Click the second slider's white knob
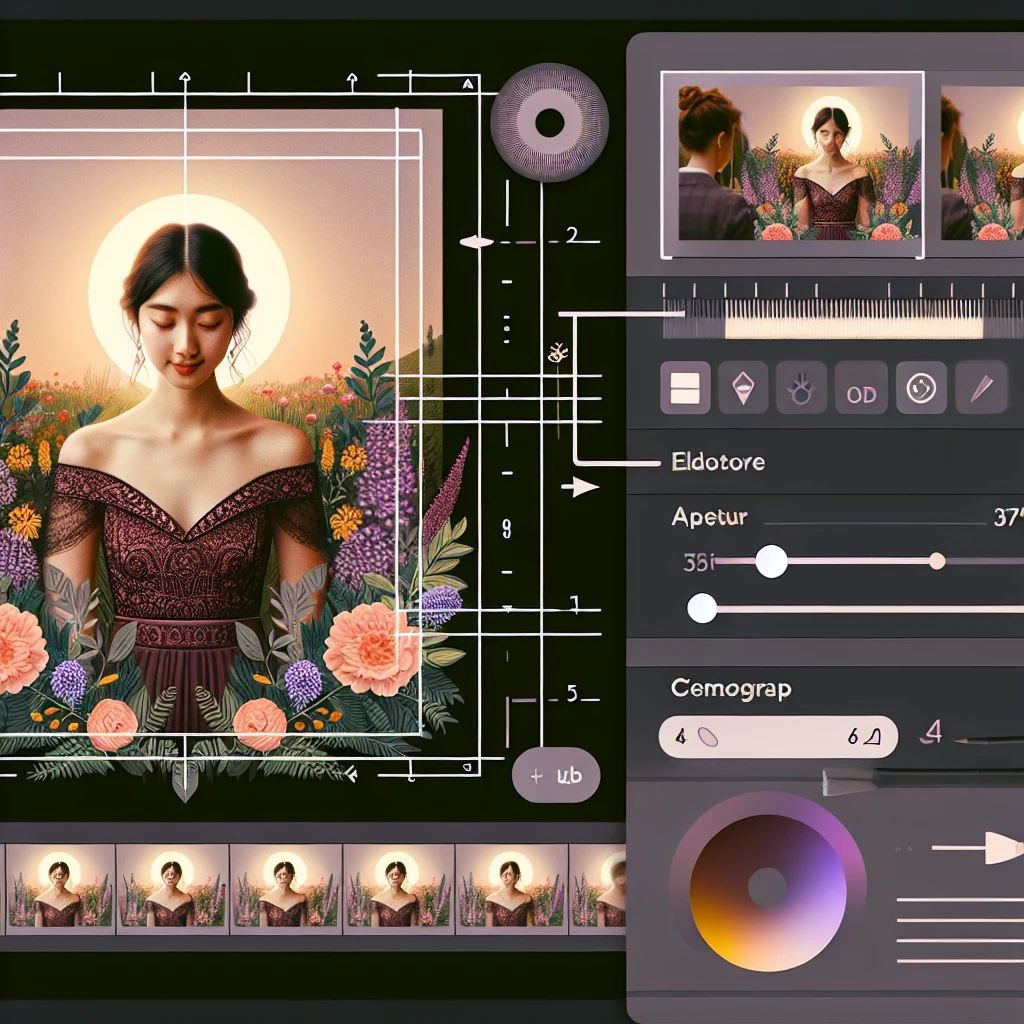 (702, 607)
